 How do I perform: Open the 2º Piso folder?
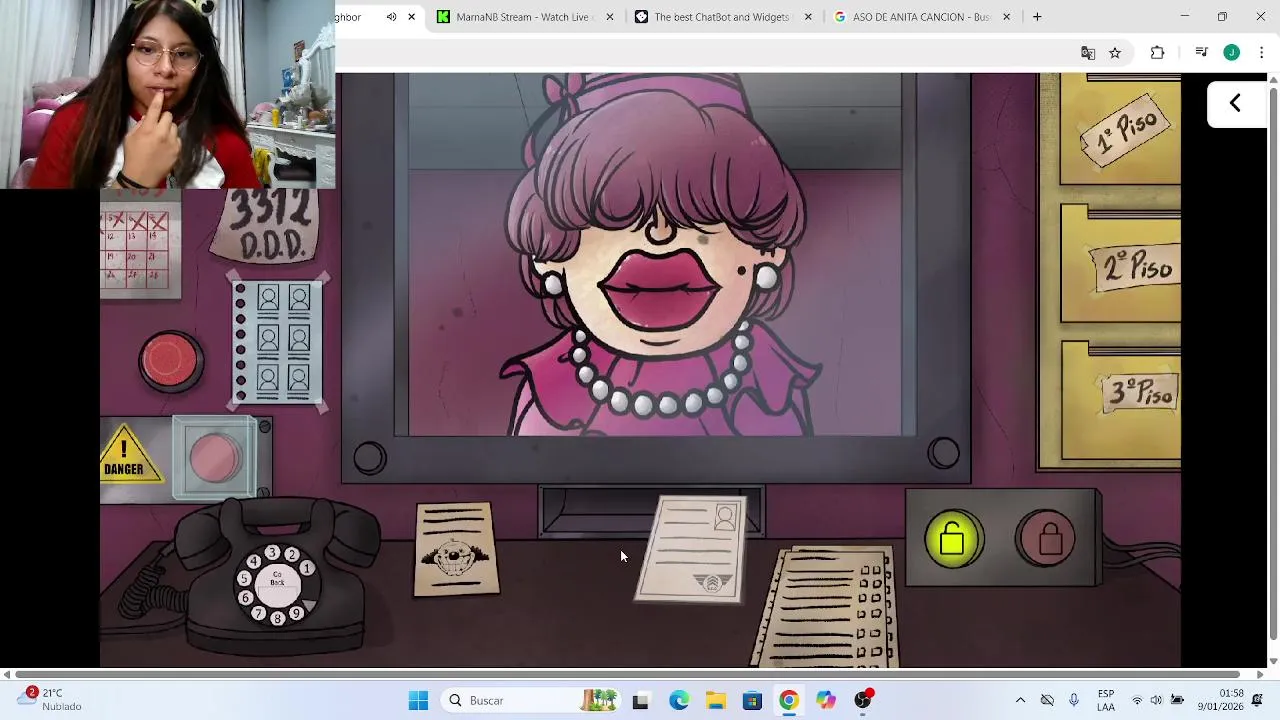(x=1120, y=265)
